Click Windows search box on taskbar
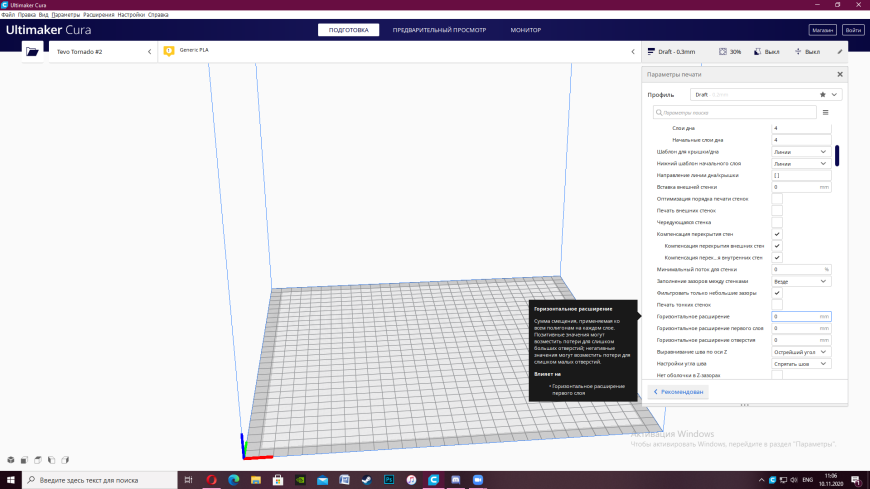Viewport: 870px width, 489px height. pos(100,480)
